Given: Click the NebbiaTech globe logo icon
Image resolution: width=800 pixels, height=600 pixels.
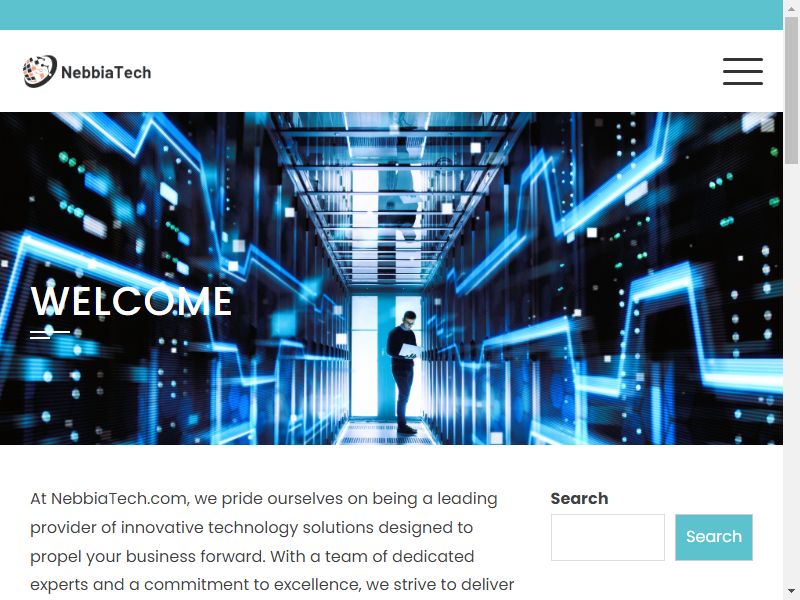Looking at the screenshot, I should pos(39,71).
